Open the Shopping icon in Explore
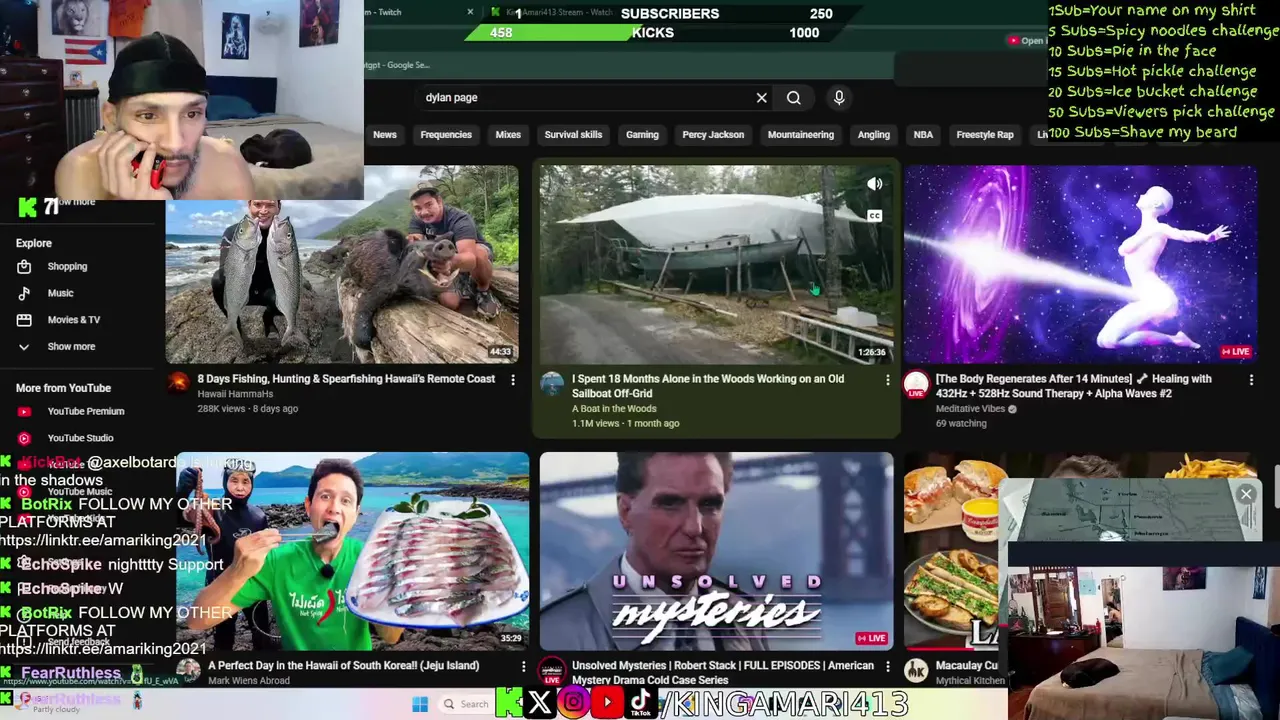The width and height of the screenshot is (1280, 720). point(24,267)
